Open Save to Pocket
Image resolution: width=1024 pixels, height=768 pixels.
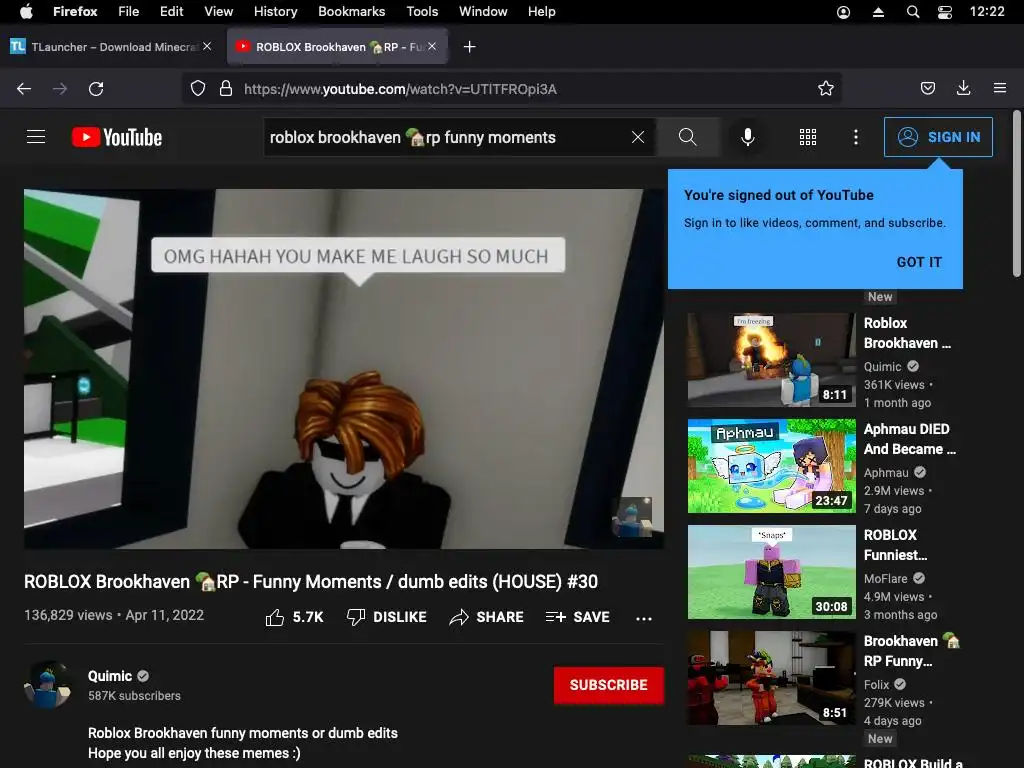tap(928, 88)
